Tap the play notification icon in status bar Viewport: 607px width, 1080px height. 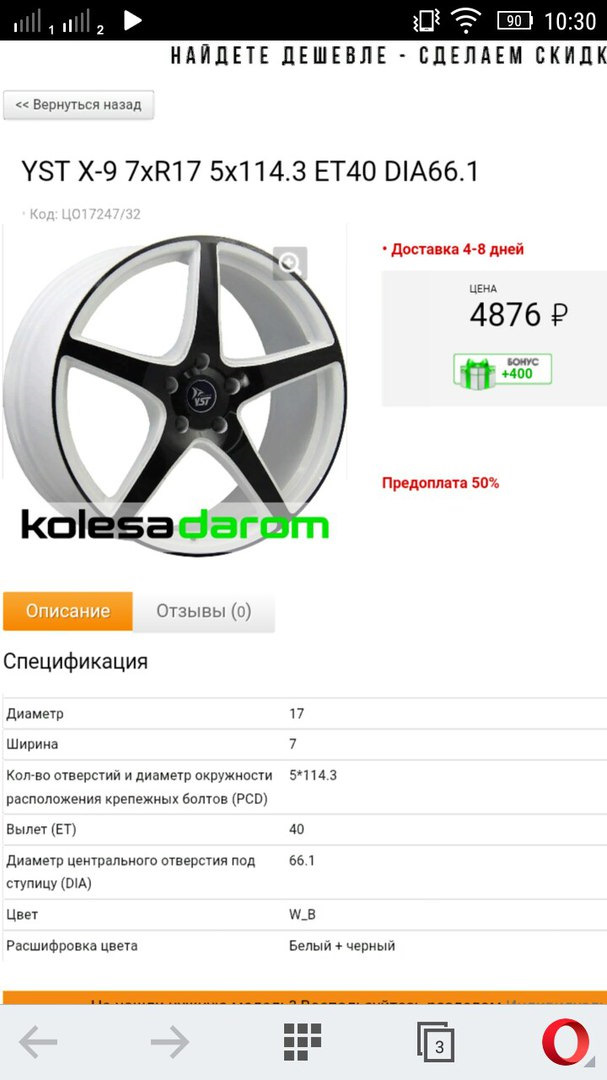pyautogui.click(x=132, y=21)
